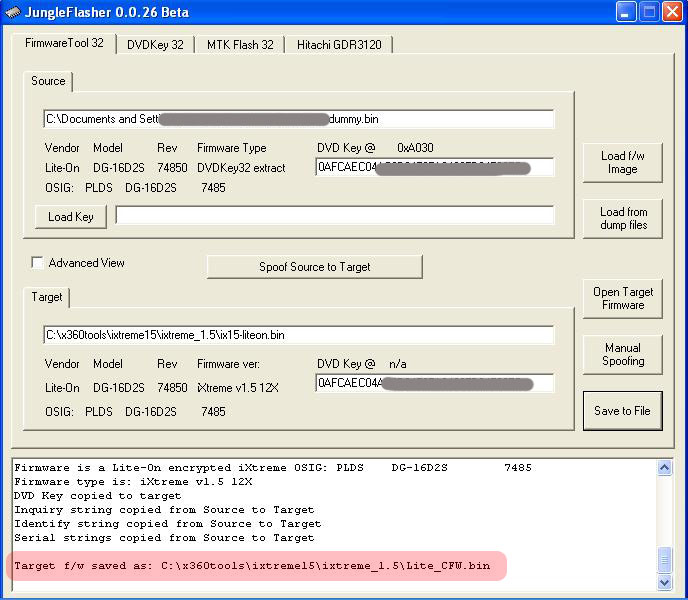The image size is (688, 600).
Task: Select the Target tab
Action: [47, 297]
